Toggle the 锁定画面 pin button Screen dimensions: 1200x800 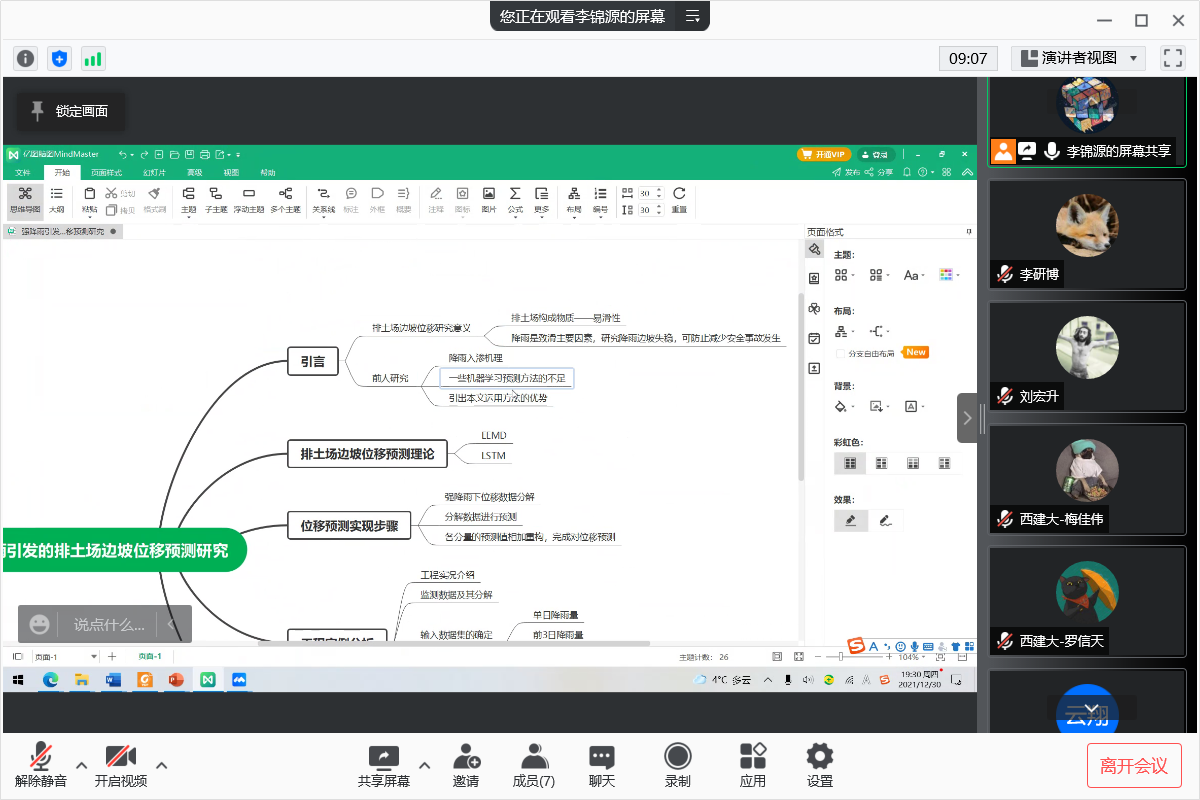point(71,111)
